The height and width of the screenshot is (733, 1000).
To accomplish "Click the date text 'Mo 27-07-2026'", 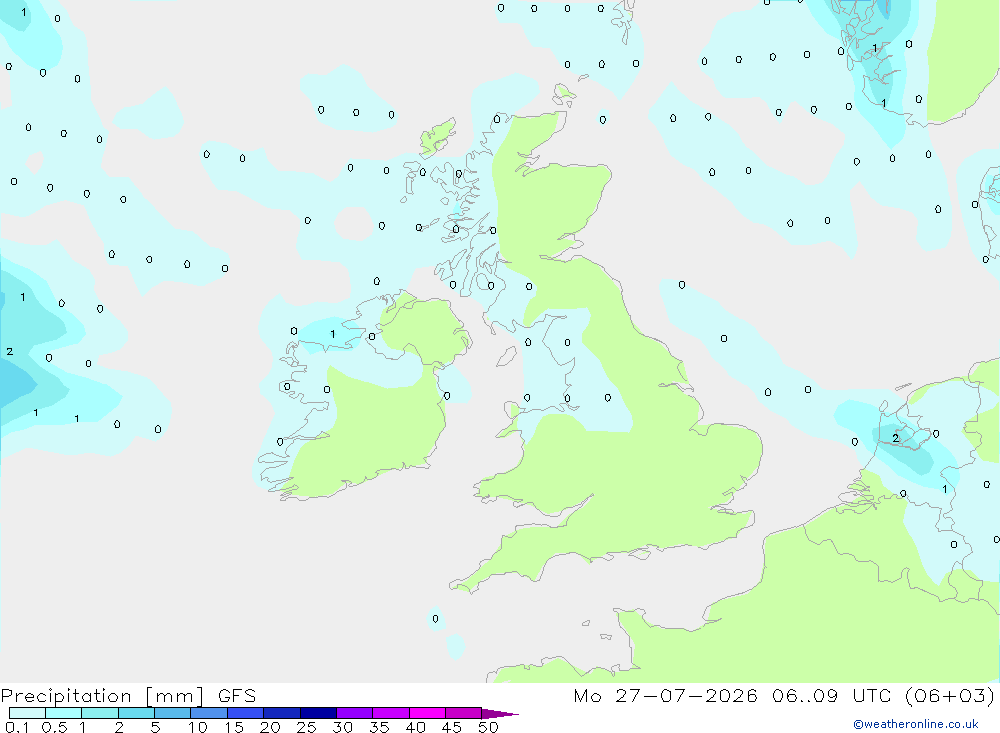I will [665, 696].
